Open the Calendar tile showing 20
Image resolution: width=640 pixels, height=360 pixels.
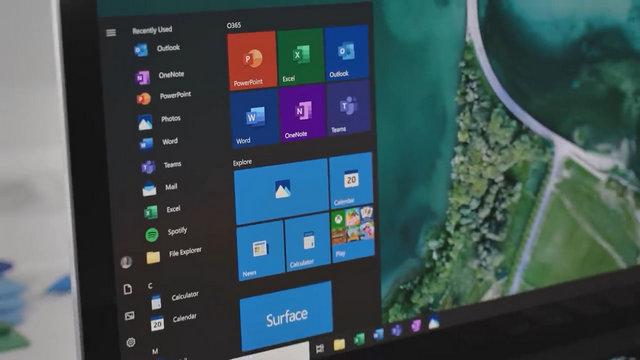(351, 180)
